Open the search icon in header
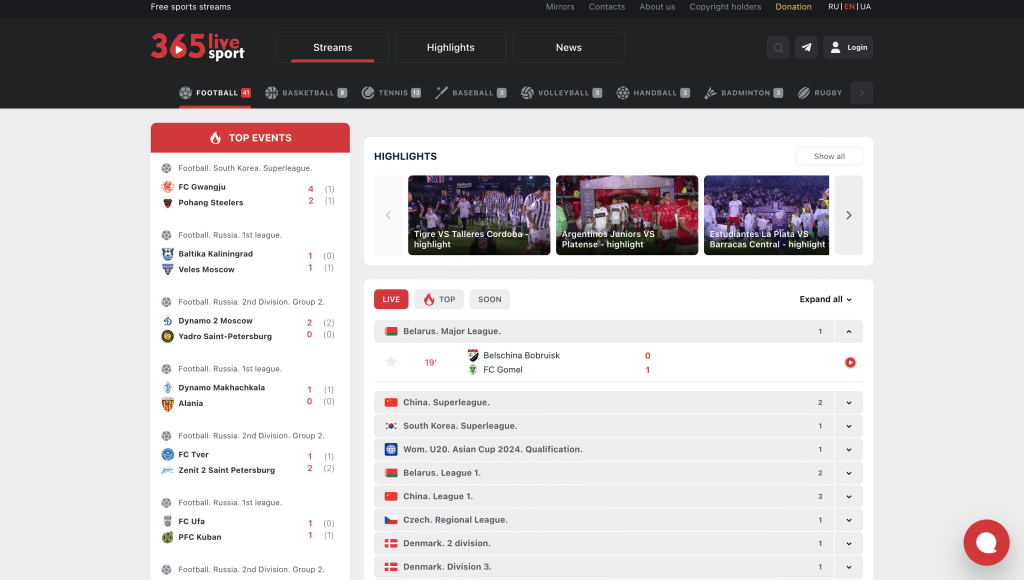1024x580 pixels. pyautogui.click(x=777, y=47)
